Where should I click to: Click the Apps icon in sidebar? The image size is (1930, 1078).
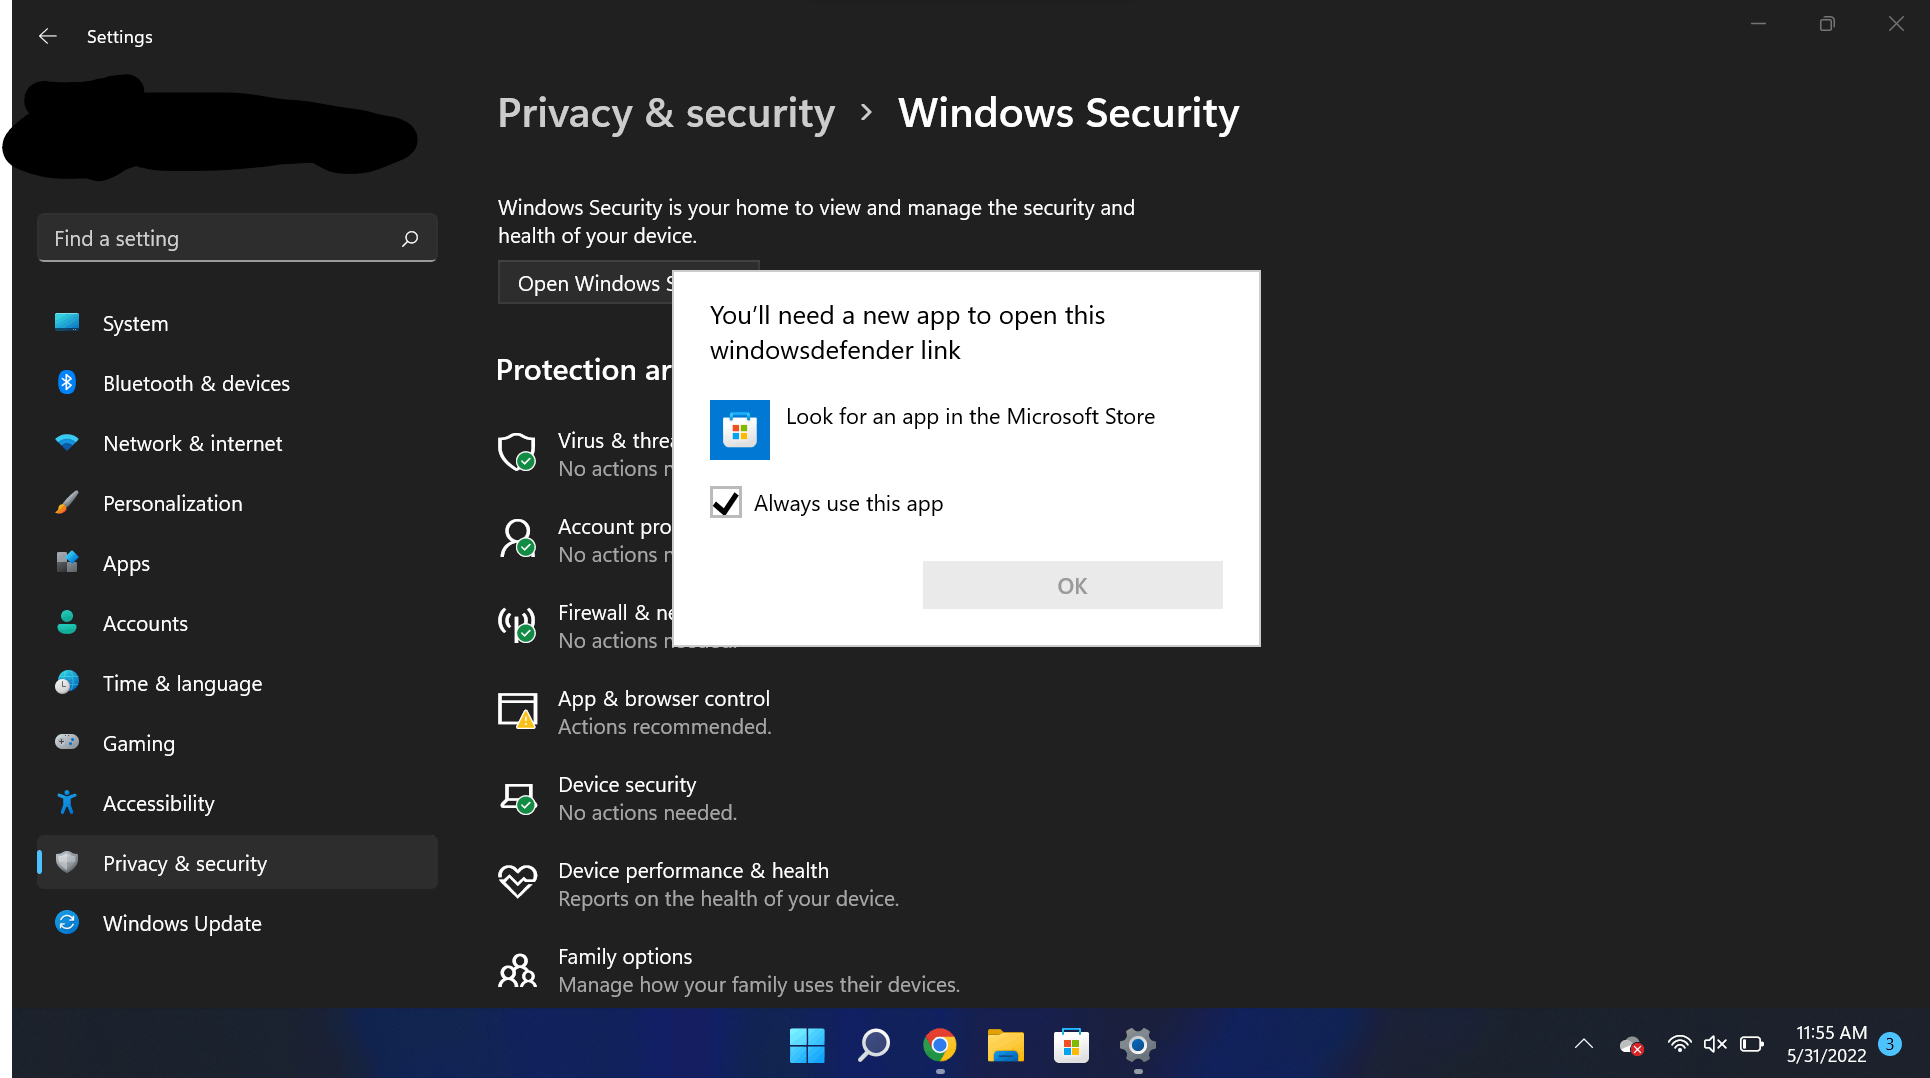tap(67, 562)
